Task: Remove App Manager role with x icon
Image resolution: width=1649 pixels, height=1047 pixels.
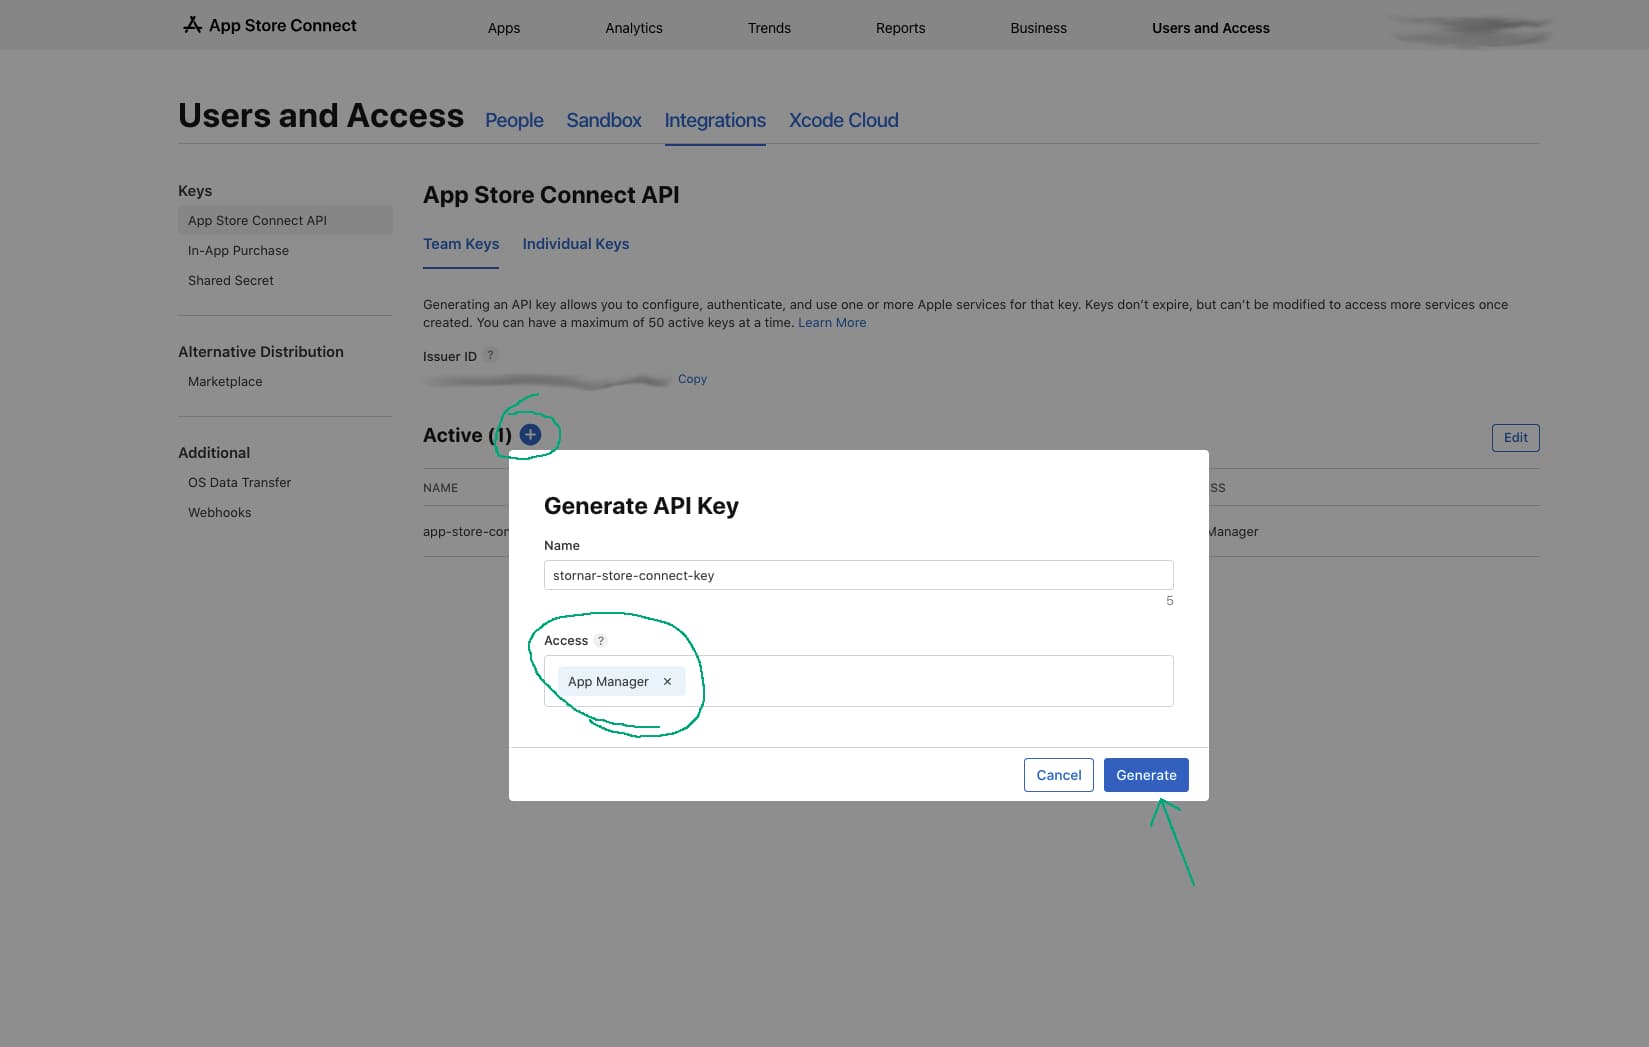Action: tap(667, 681)
